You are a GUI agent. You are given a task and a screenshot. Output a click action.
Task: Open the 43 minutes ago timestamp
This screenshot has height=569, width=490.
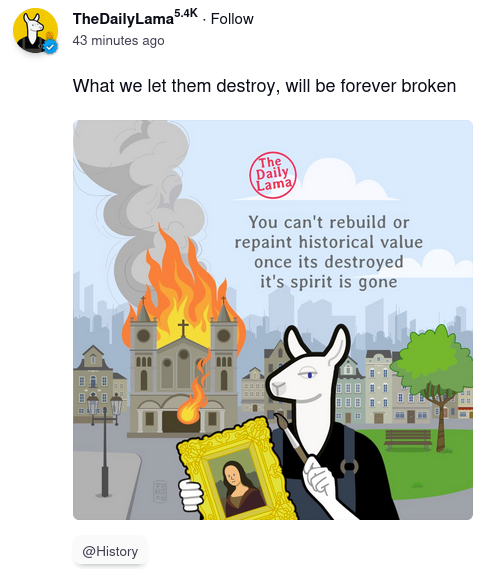click(x=118, y=40)
